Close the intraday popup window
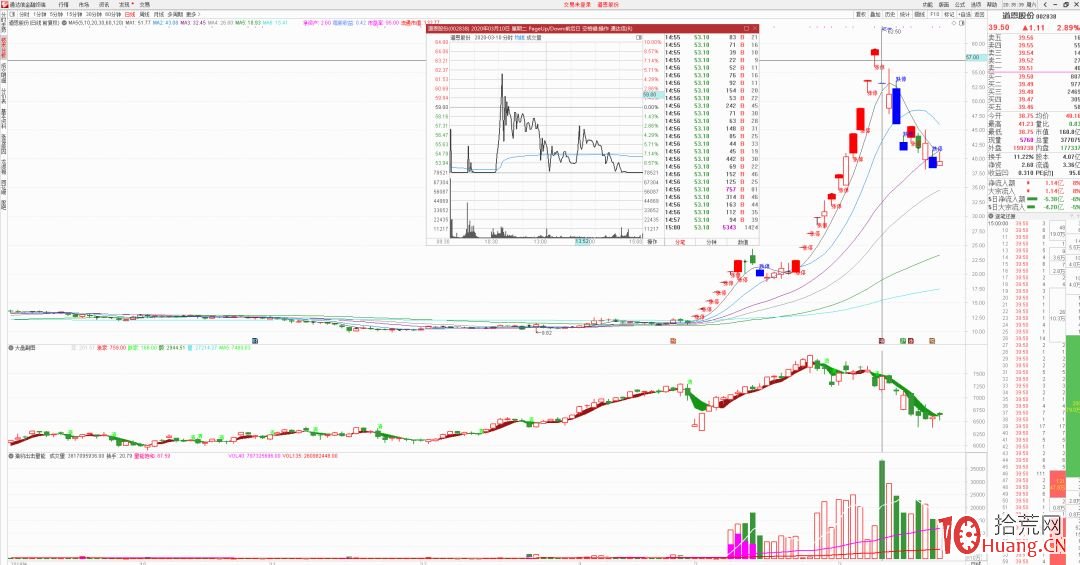The width and height of the screenshot is (1080, 565). [755, 28]
